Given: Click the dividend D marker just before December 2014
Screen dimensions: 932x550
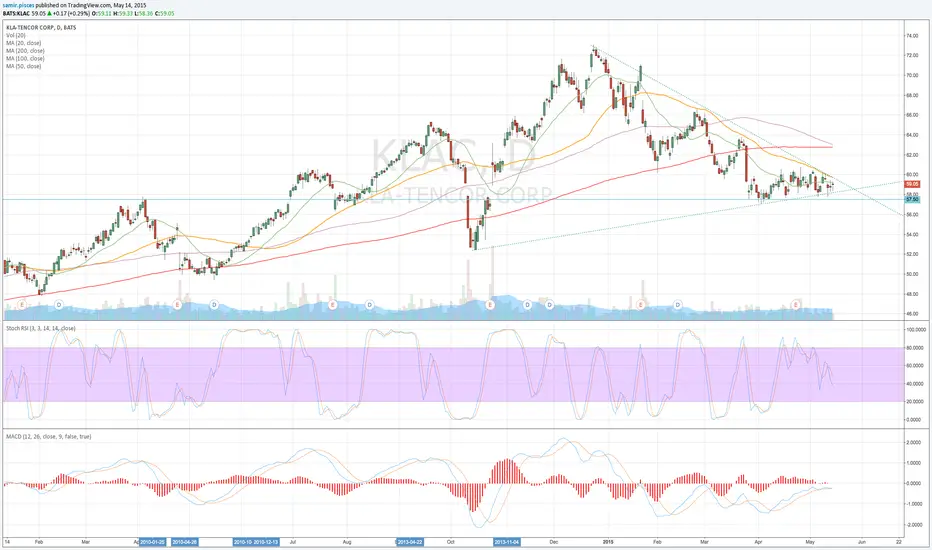Looking at the screenshot, I should coord(549,304).
